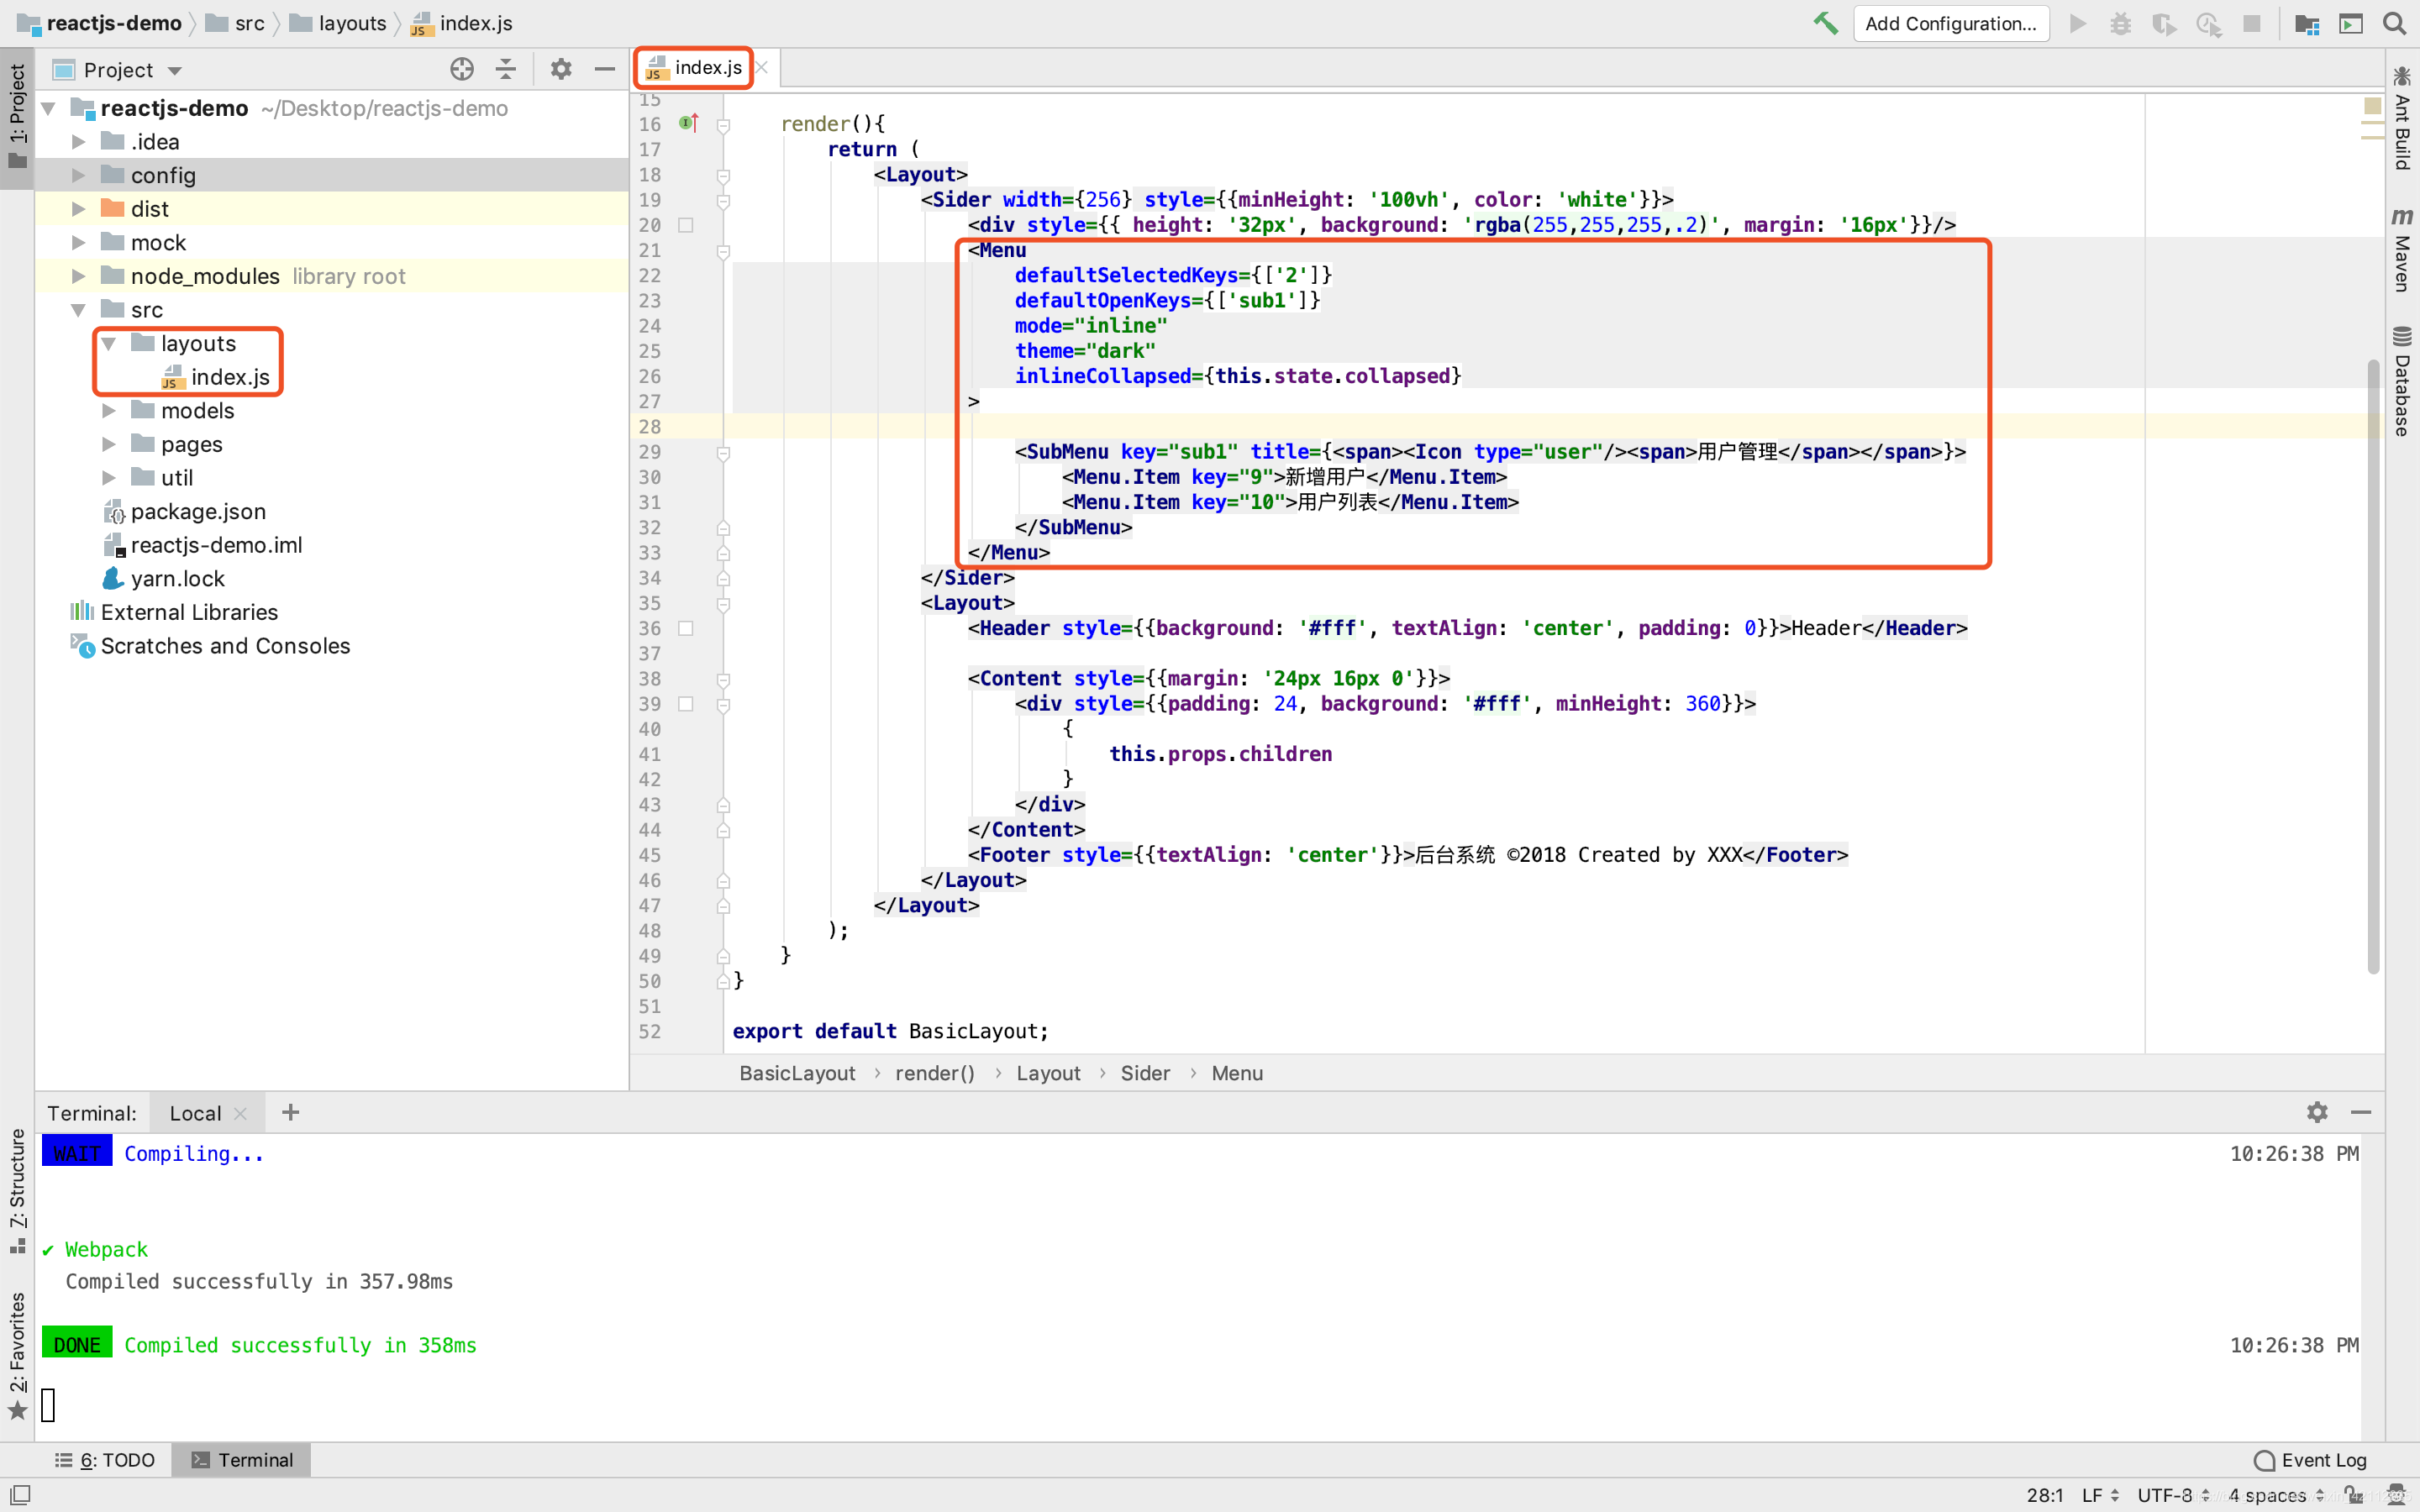Click the Run play icon in toolbar
The height and width of the screenshot is (1512, 2420).
2078,23
